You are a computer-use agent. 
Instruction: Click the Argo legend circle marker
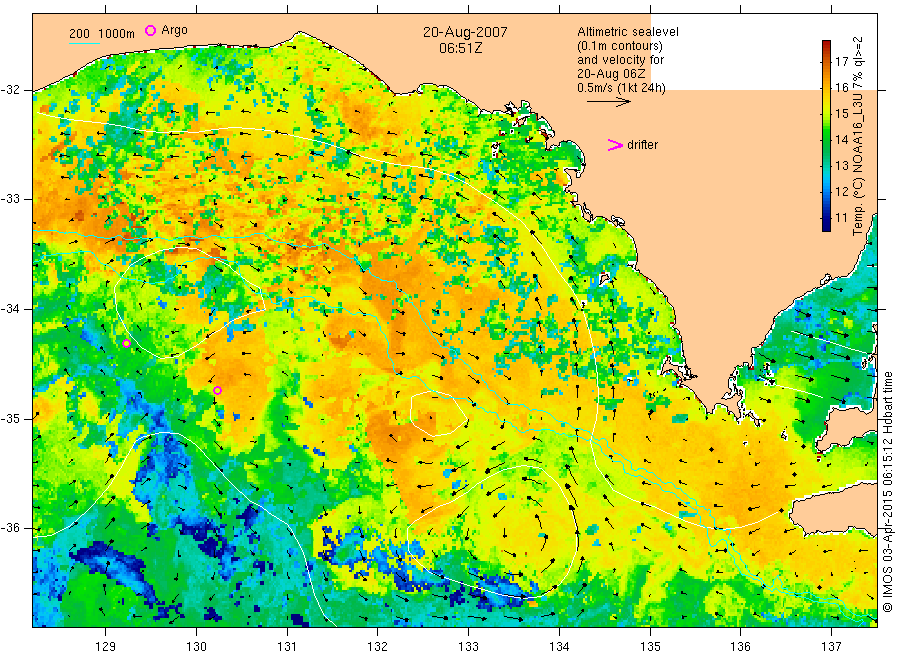coord(150,30)
